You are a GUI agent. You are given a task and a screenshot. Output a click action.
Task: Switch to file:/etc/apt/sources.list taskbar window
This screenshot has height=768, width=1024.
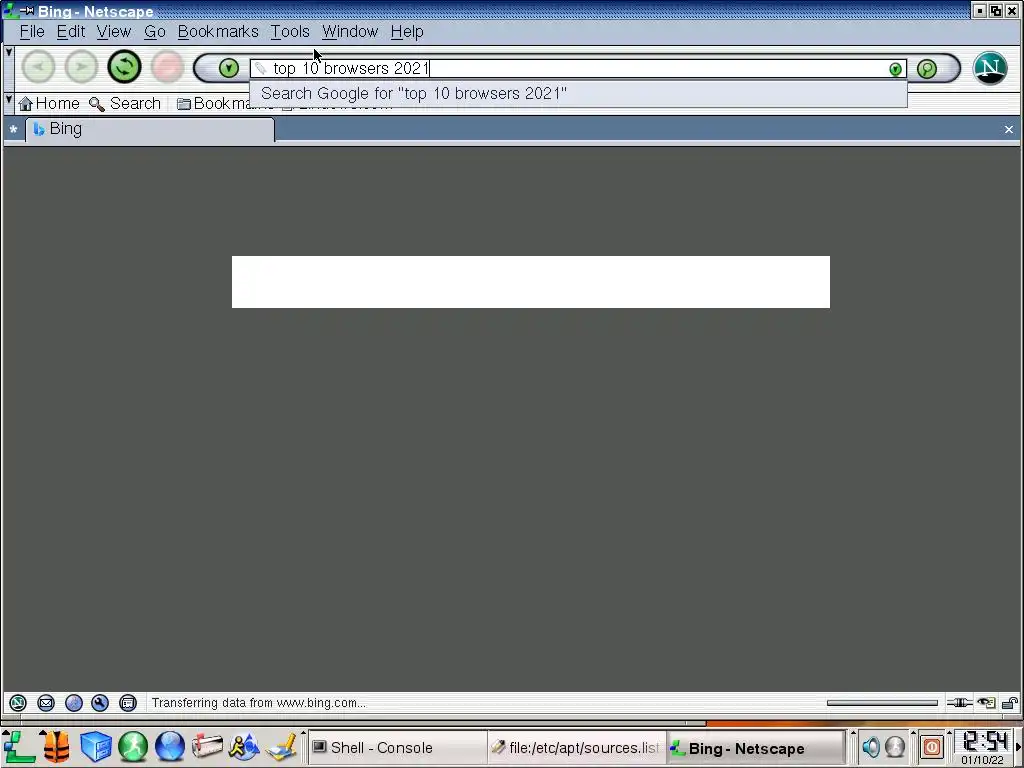pos(576,748)
